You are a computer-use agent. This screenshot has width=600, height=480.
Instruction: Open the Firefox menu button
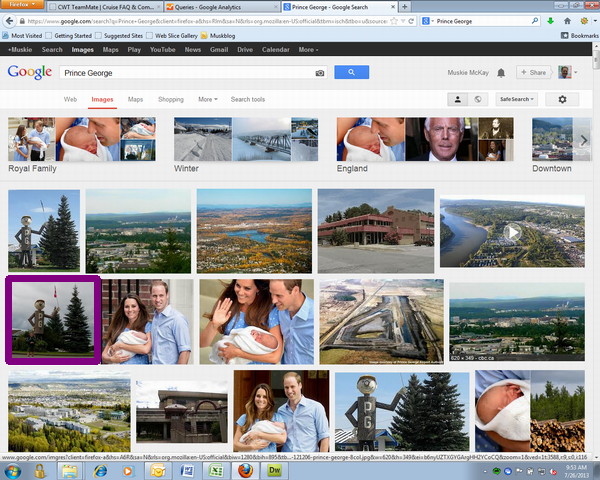click(22, 5)
